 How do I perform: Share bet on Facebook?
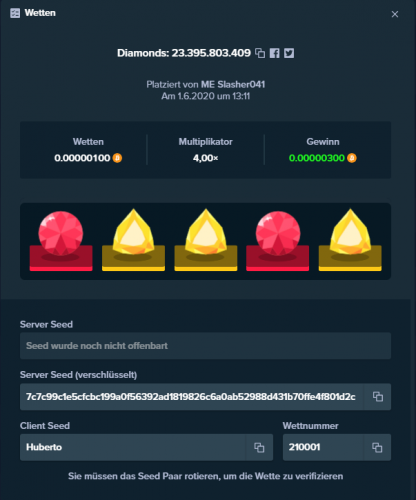pyautogui.click(x=274, y=53)
